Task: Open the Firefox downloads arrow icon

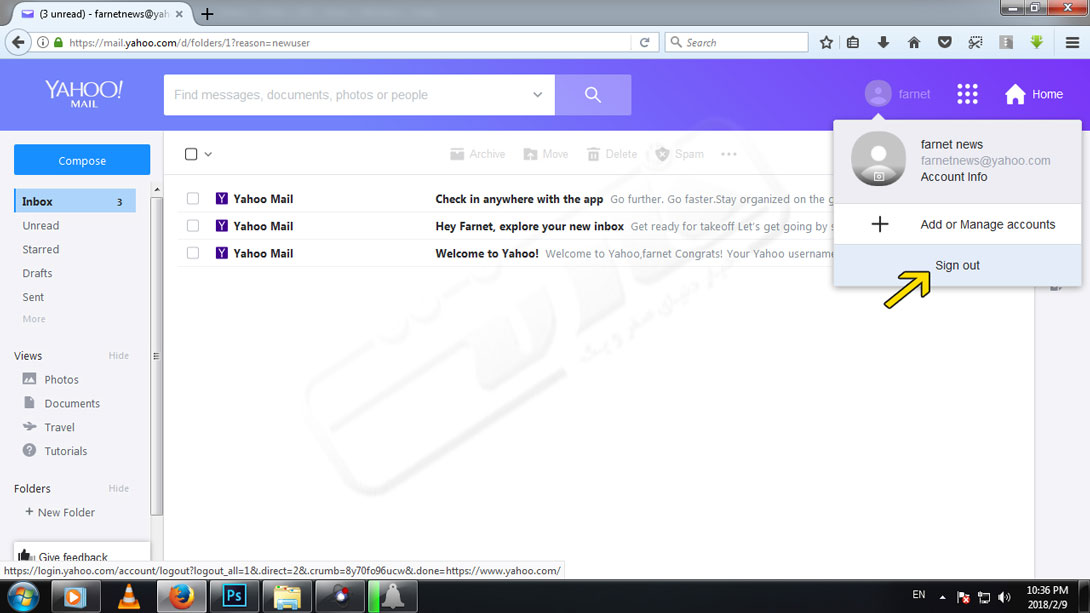Action: [883, 42]
